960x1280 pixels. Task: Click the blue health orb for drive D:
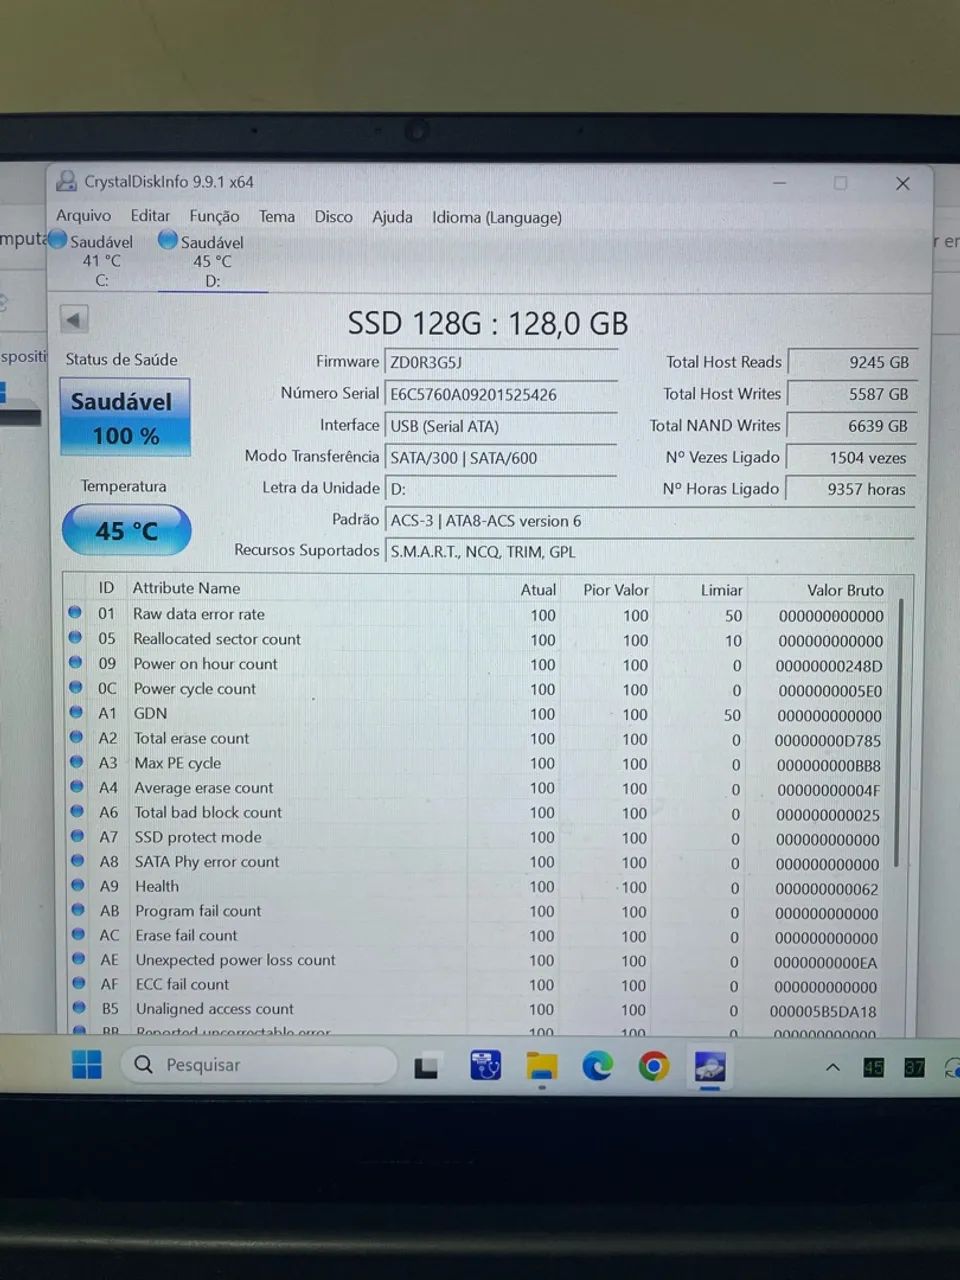(168, 240)
